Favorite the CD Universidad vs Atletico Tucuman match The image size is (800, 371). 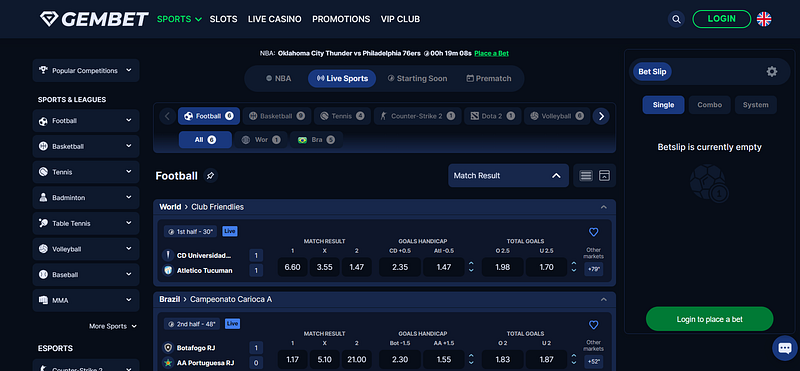coord(593,232)
